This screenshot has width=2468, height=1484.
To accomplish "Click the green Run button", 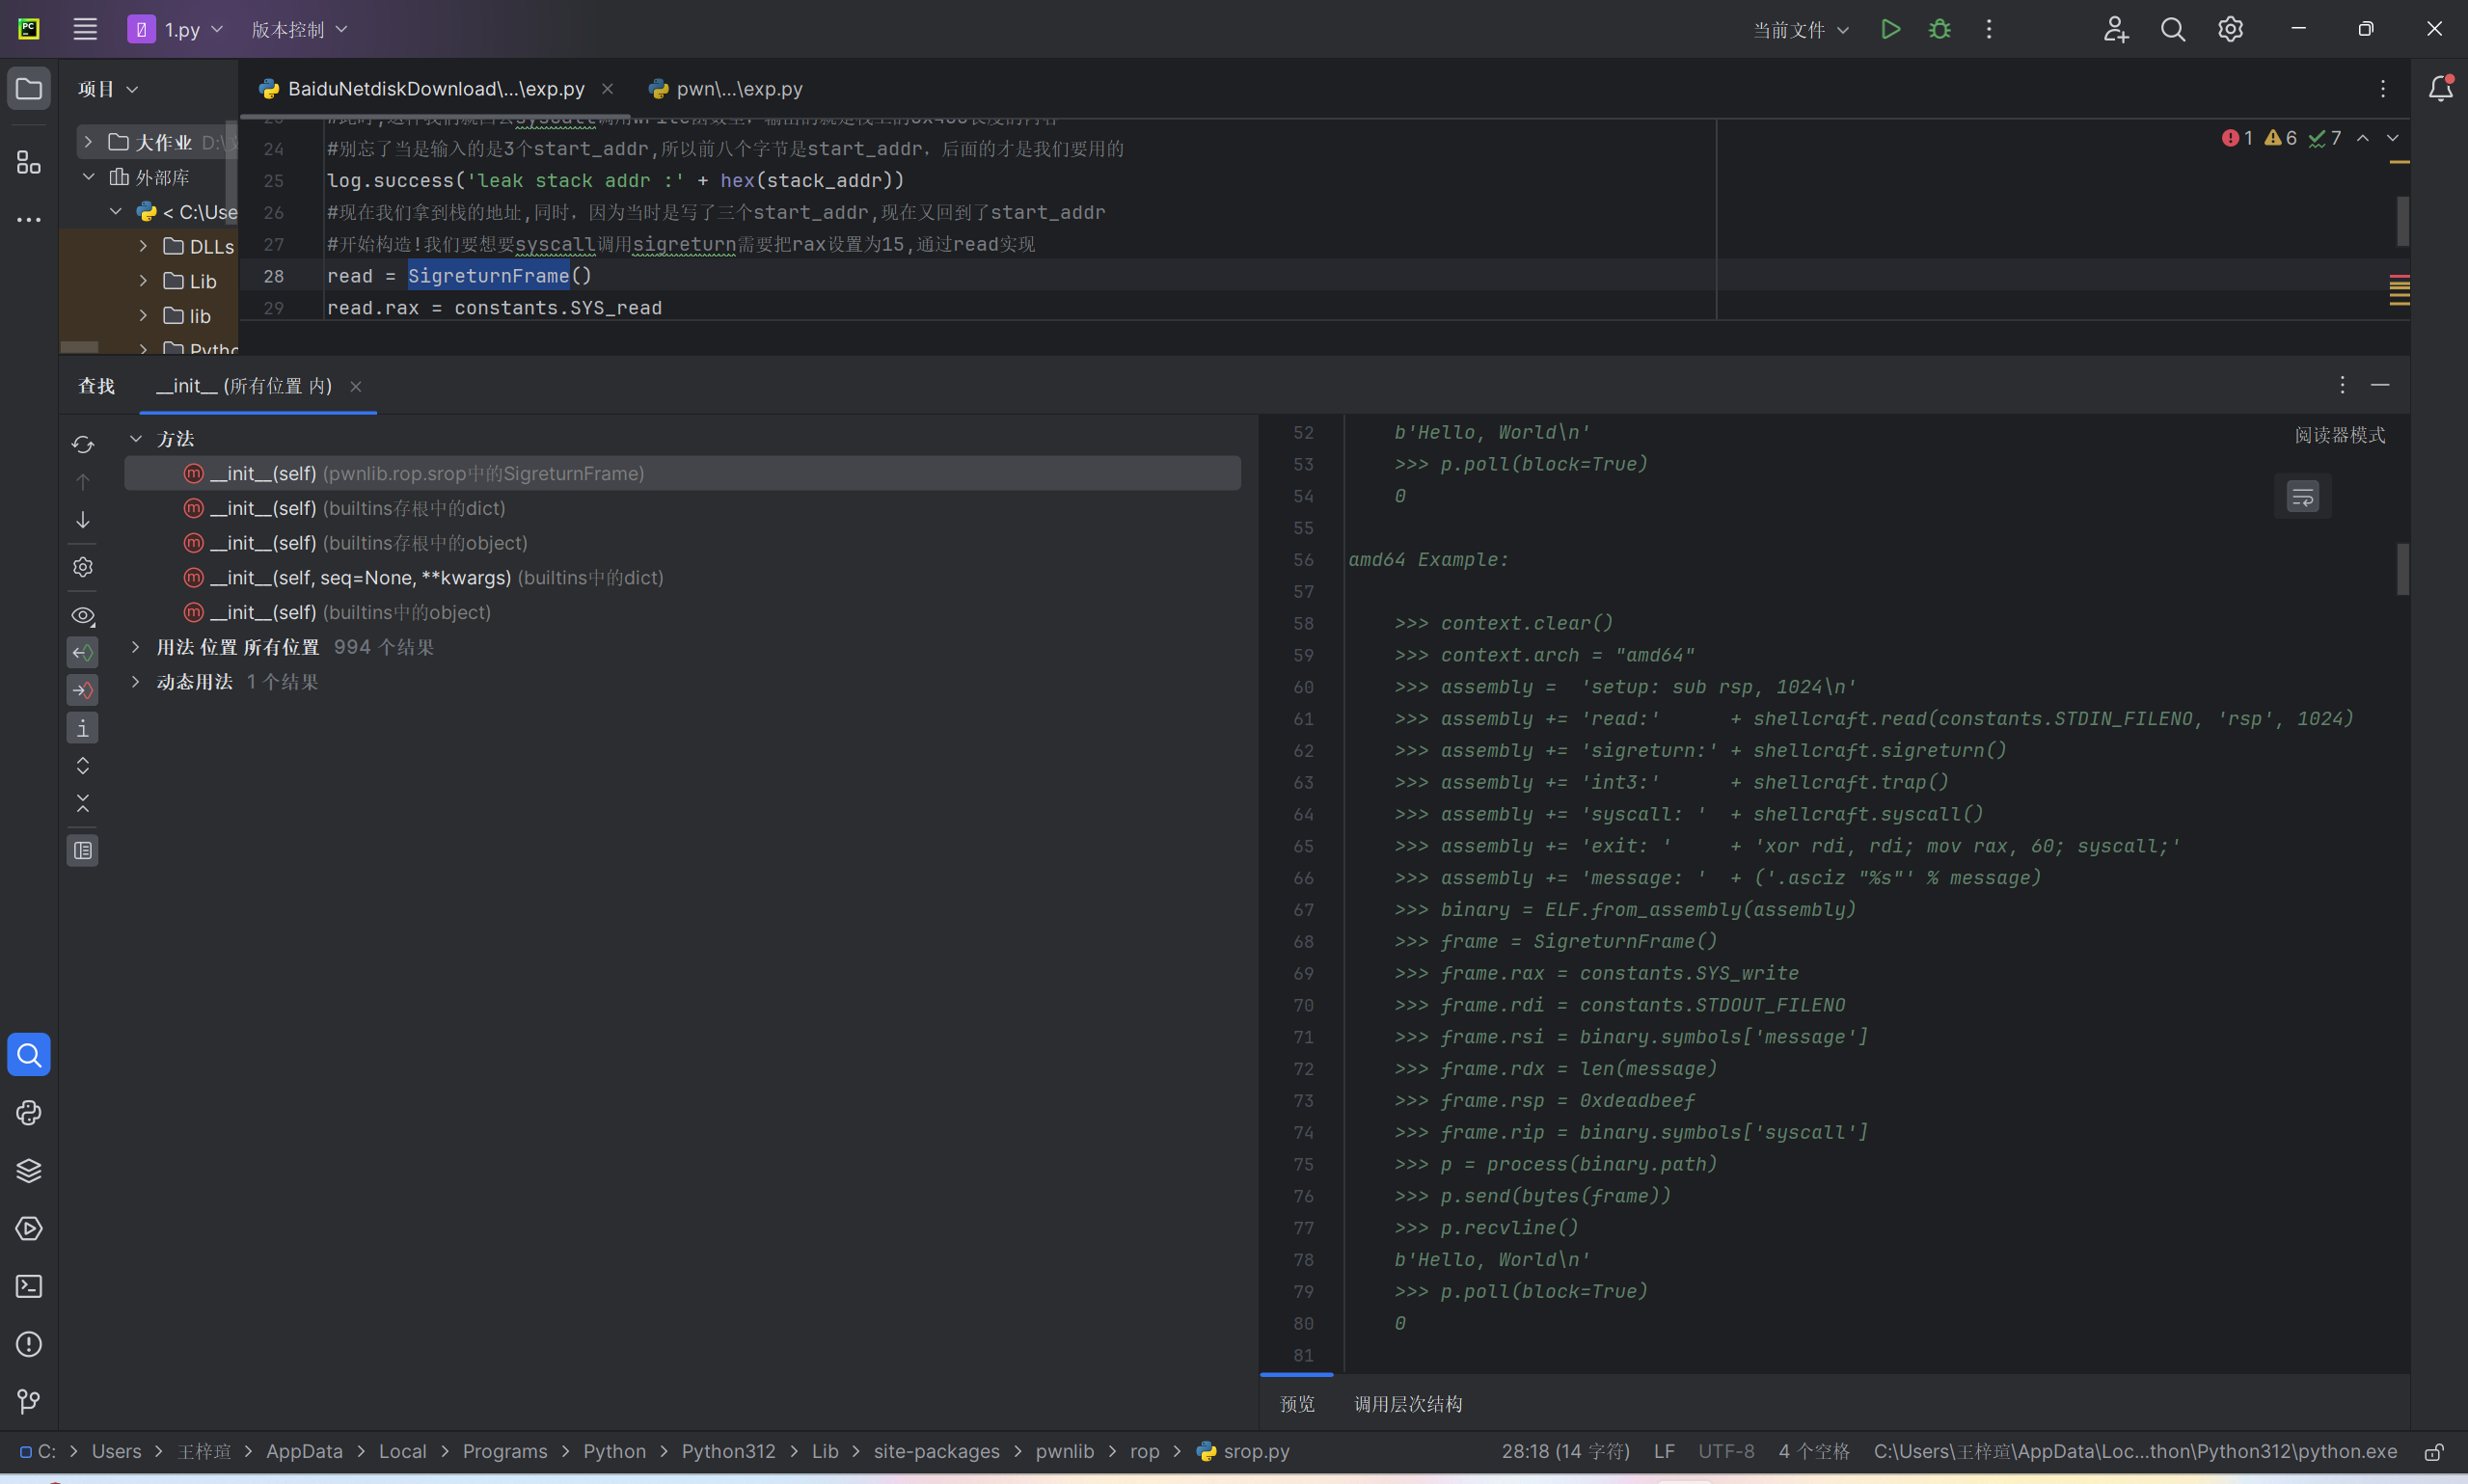I will pyautogui.click(x=1890, y=29).
